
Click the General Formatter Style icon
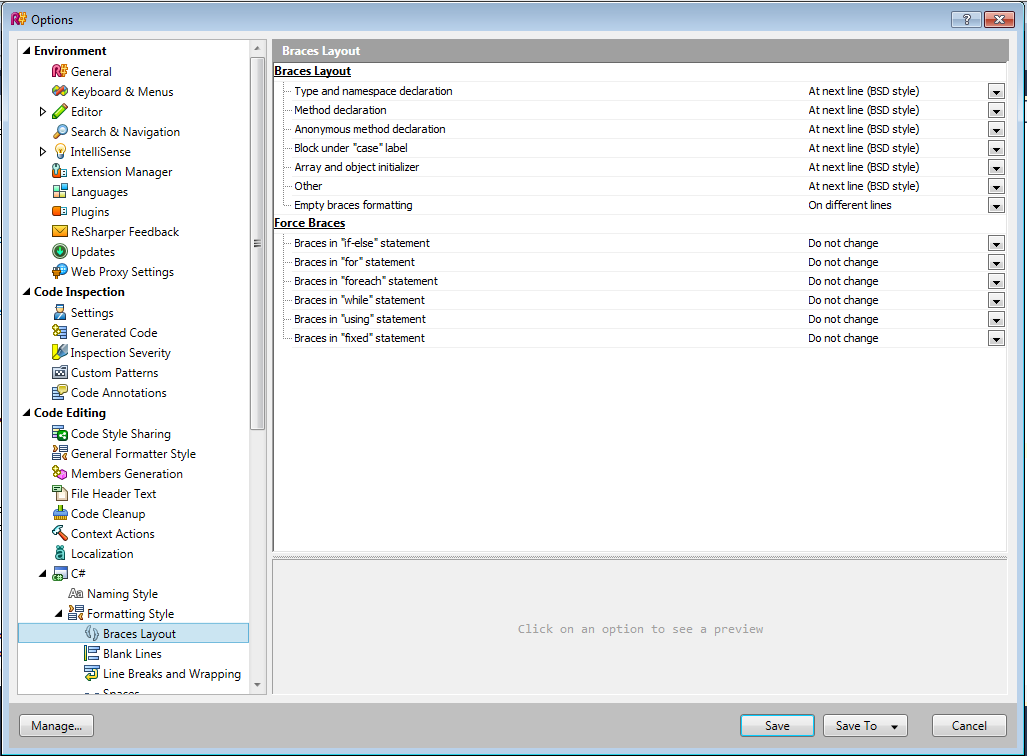coord(60,453)
